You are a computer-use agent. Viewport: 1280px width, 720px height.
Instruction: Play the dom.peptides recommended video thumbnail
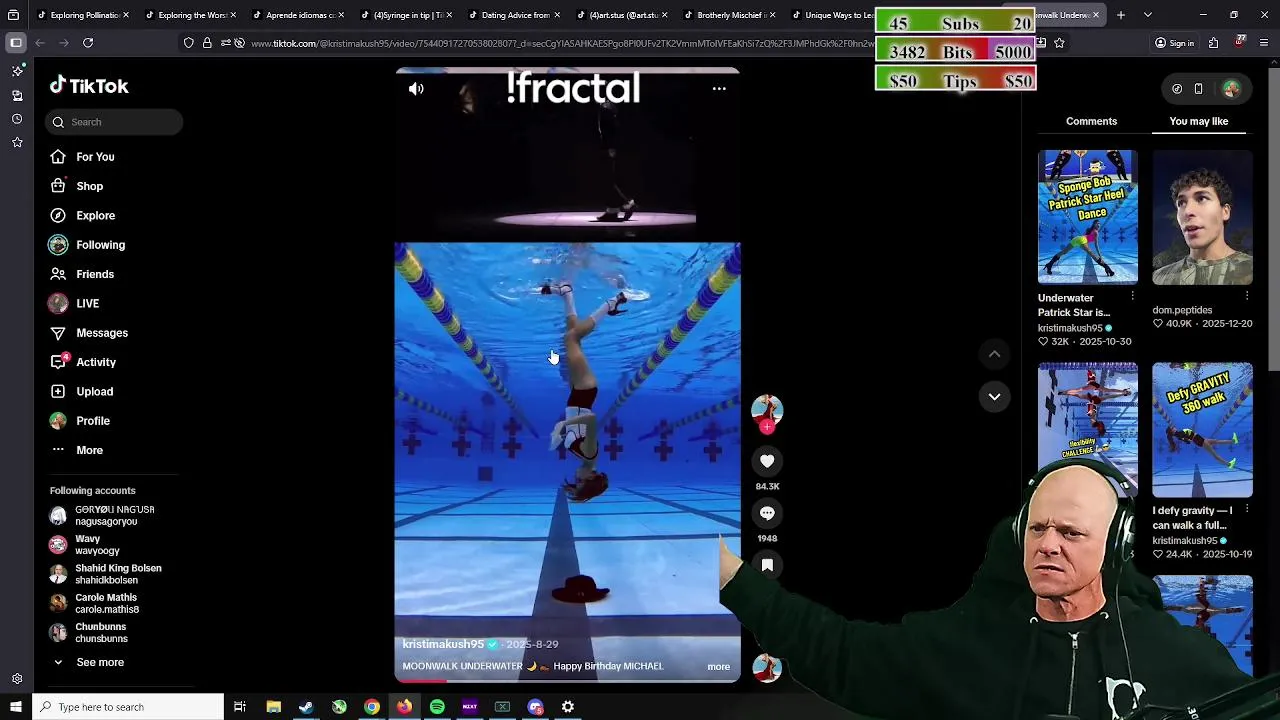(x=1202, y=217)
